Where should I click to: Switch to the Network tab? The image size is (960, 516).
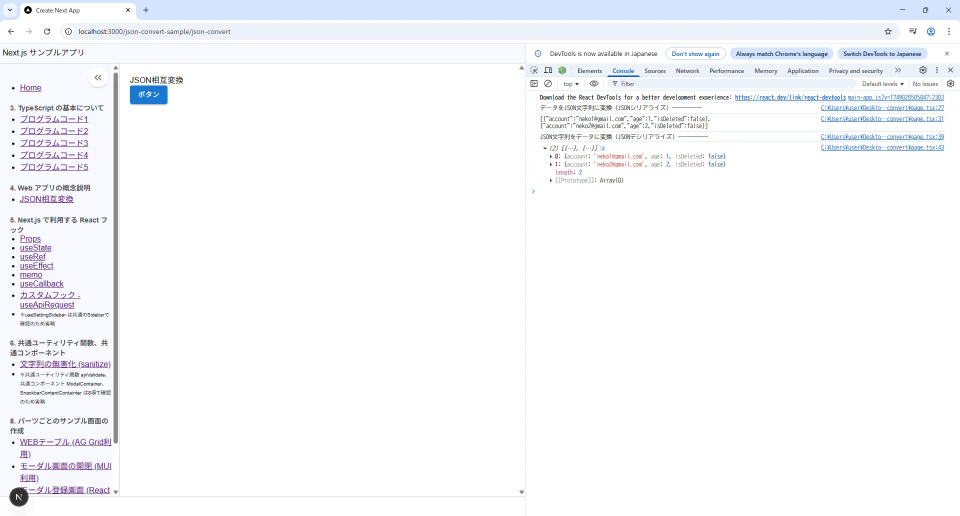coord(688,71)
